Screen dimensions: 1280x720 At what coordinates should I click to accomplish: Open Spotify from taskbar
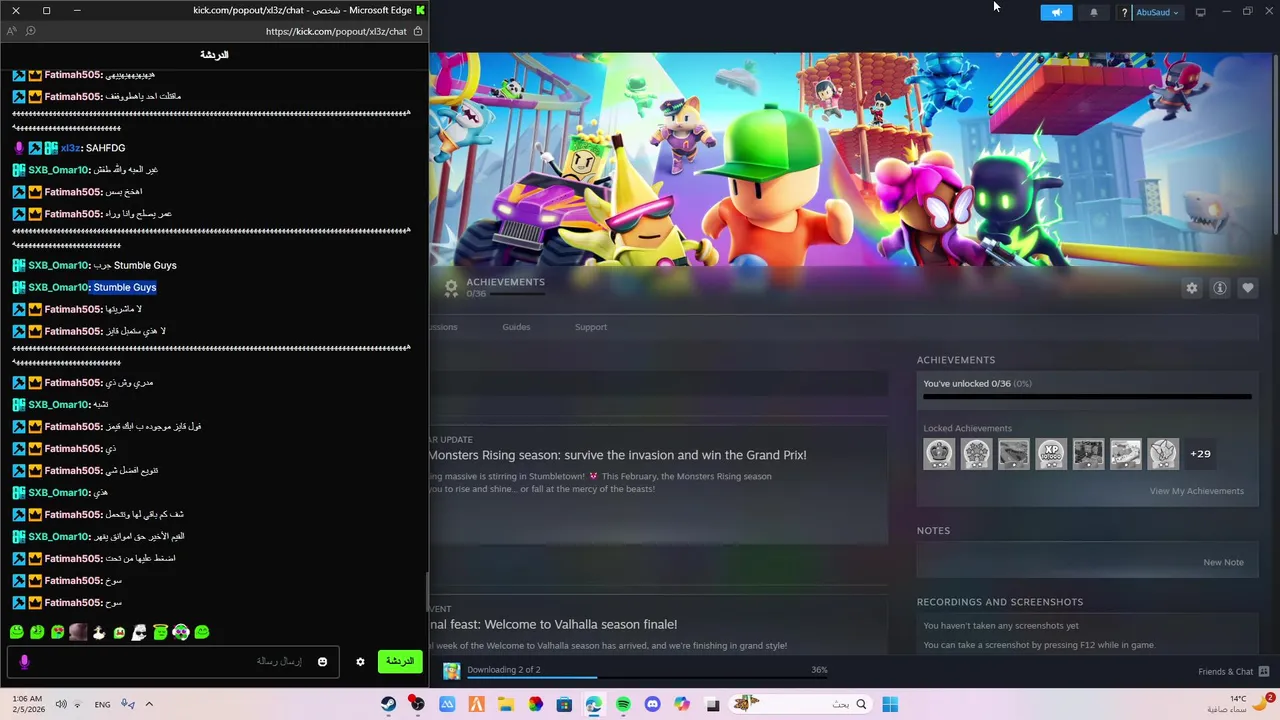(624, 704)
